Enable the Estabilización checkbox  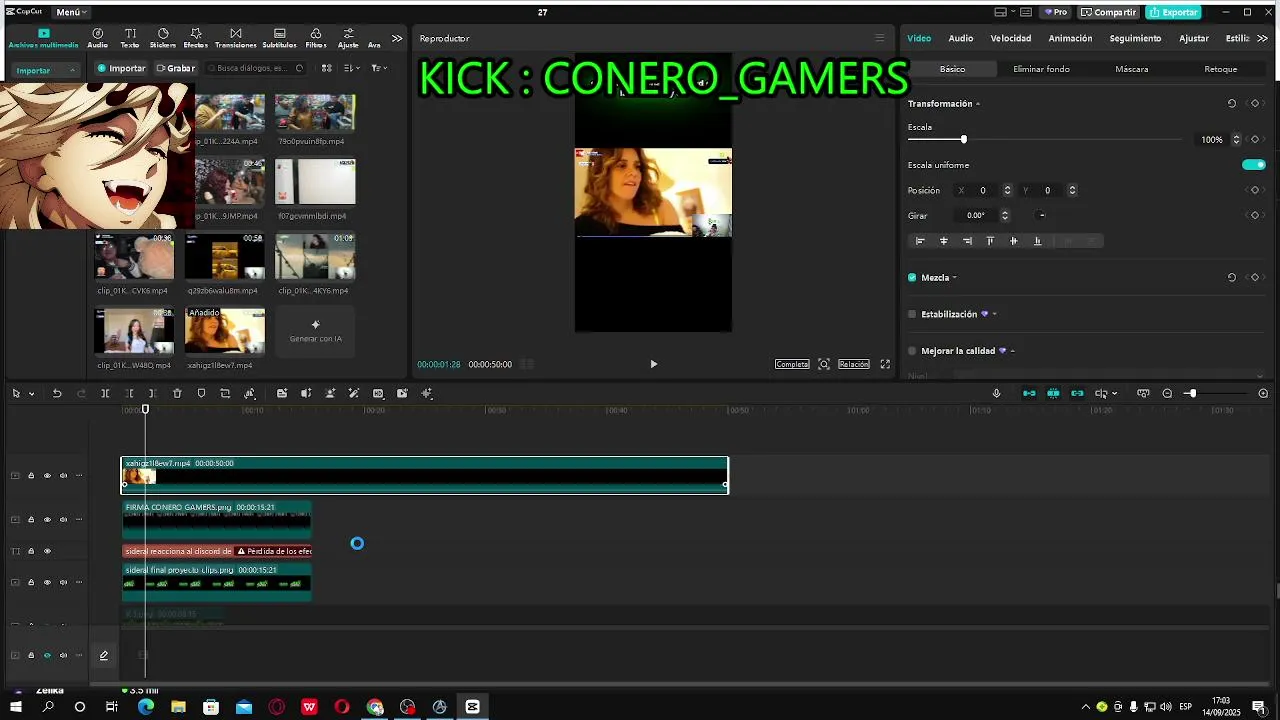912,314
